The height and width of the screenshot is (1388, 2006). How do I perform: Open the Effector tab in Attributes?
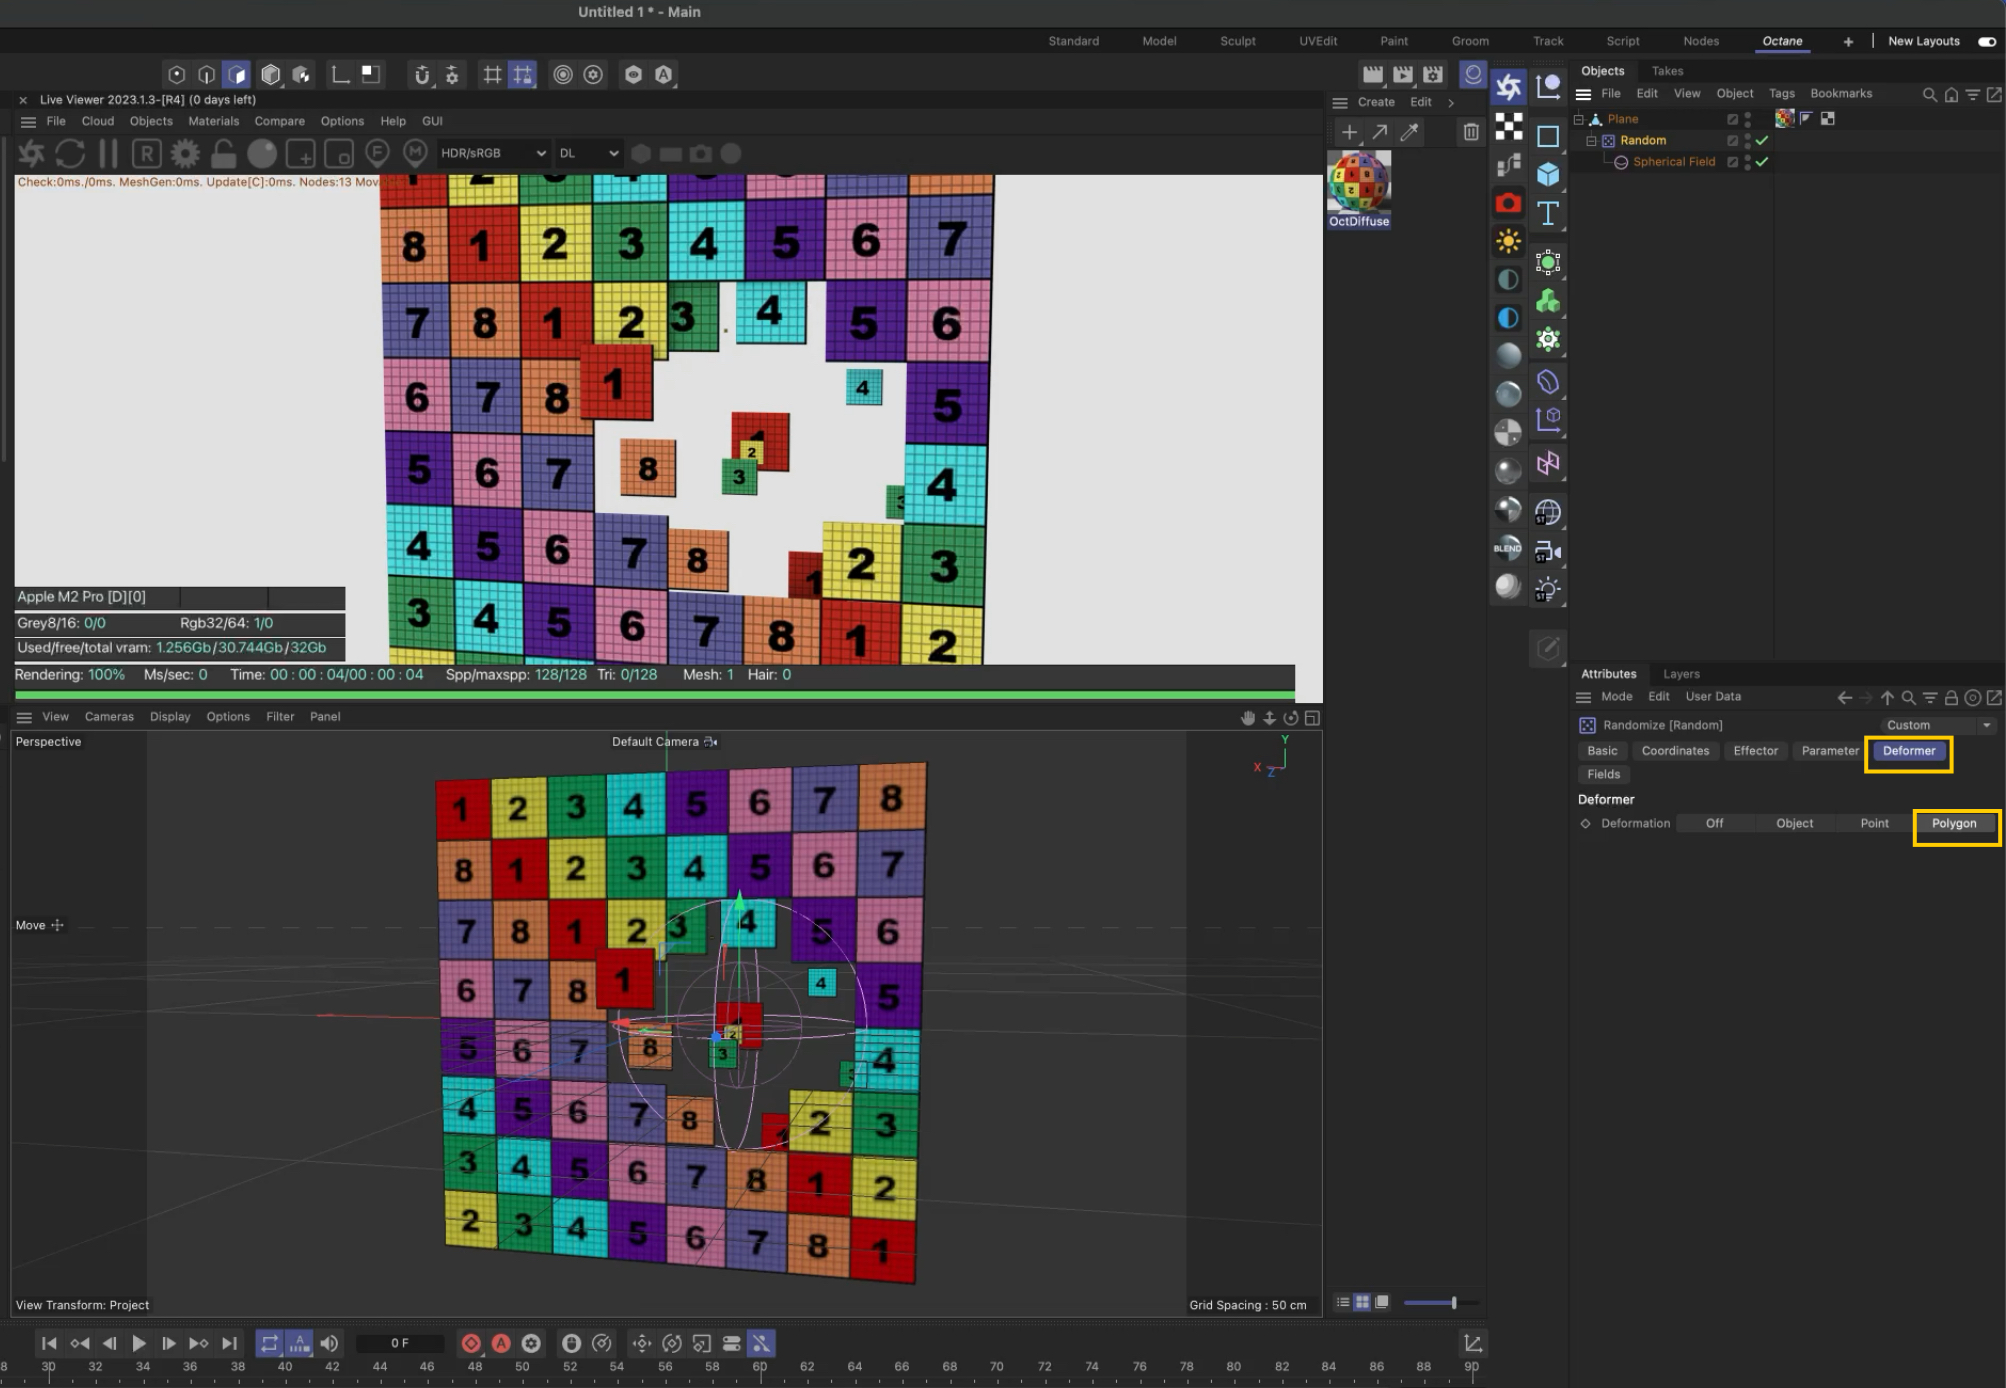[x=1755, y=751]
